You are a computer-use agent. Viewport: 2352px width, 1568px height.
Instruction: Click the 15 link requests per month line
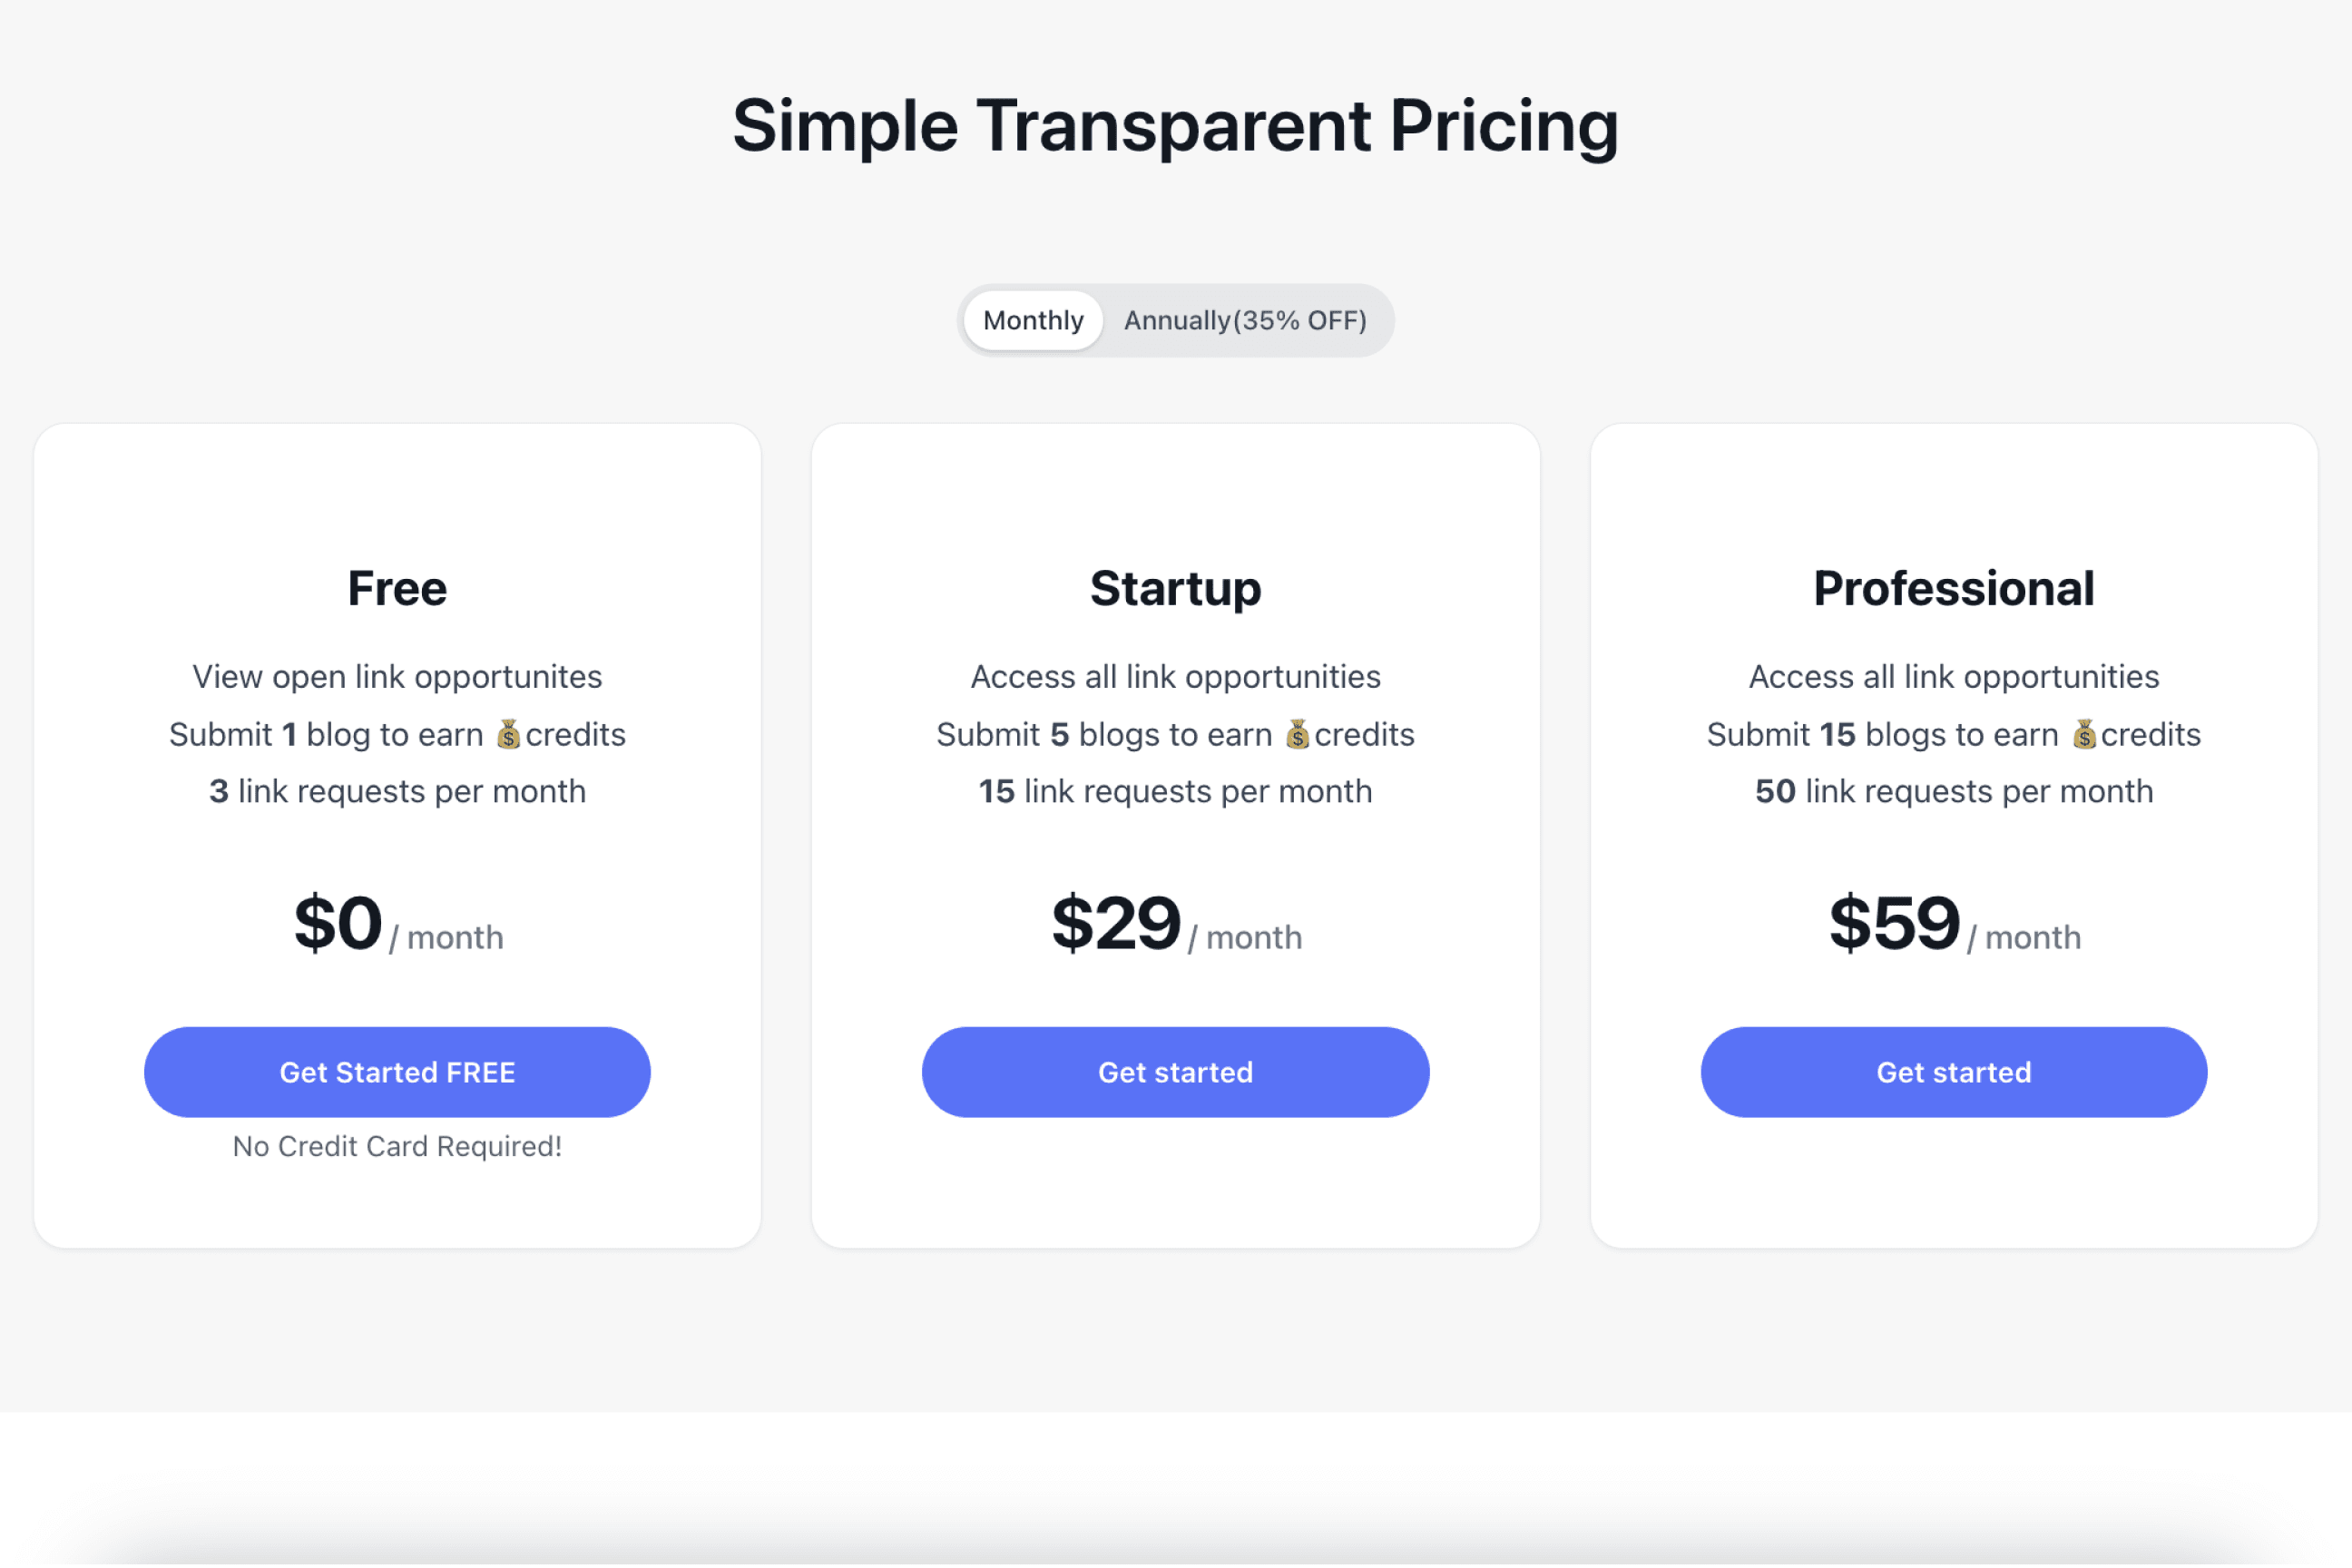pyautogui.click(x=1175, y=792)
